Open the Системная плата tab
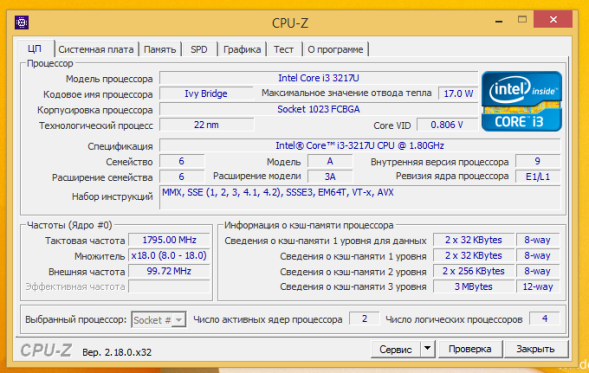 (96, 50)
